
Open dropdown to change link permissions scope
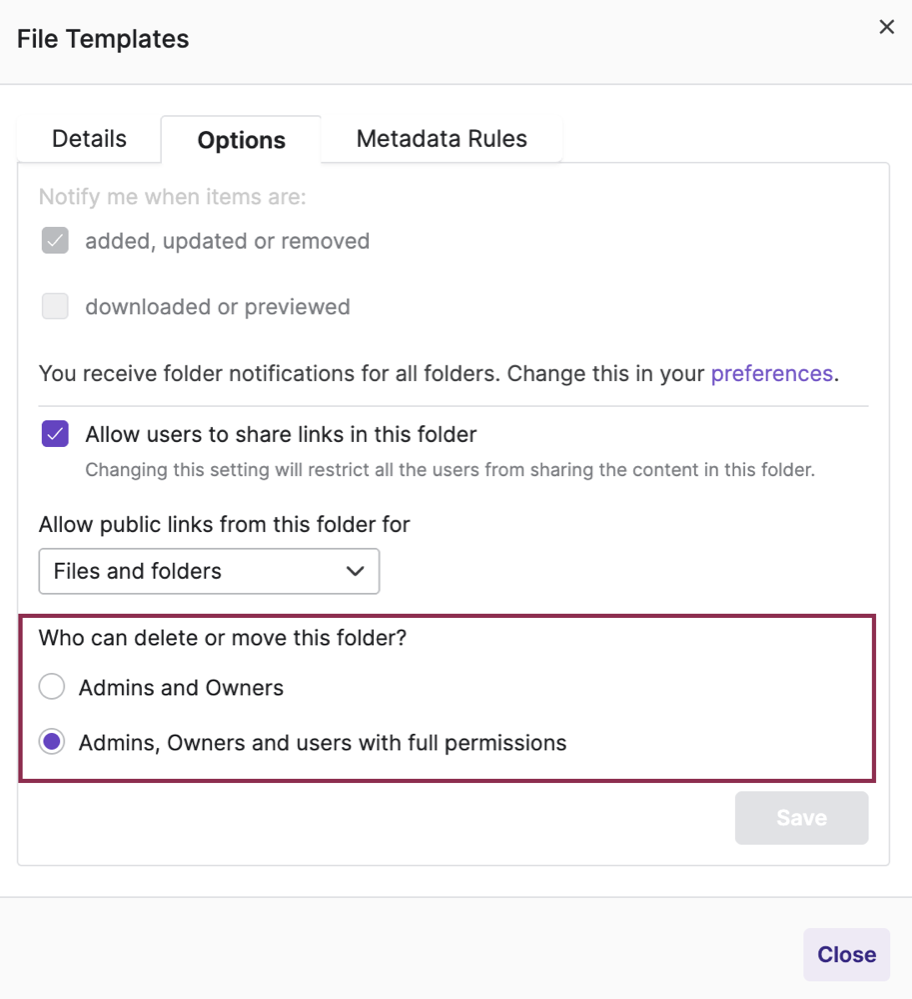[x=209, y=571]
